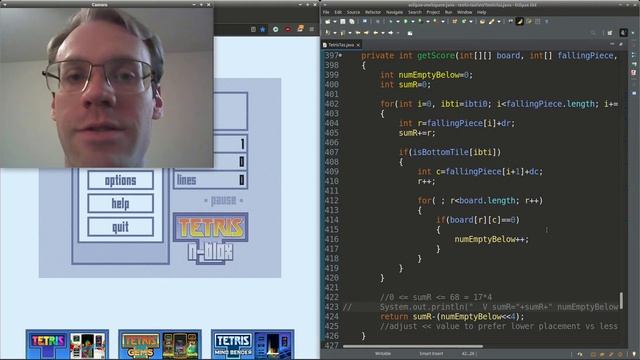This screenshot has height=360, width=640.
Task: Click the editor horizontal scrollbar
Action: (412, 347)
